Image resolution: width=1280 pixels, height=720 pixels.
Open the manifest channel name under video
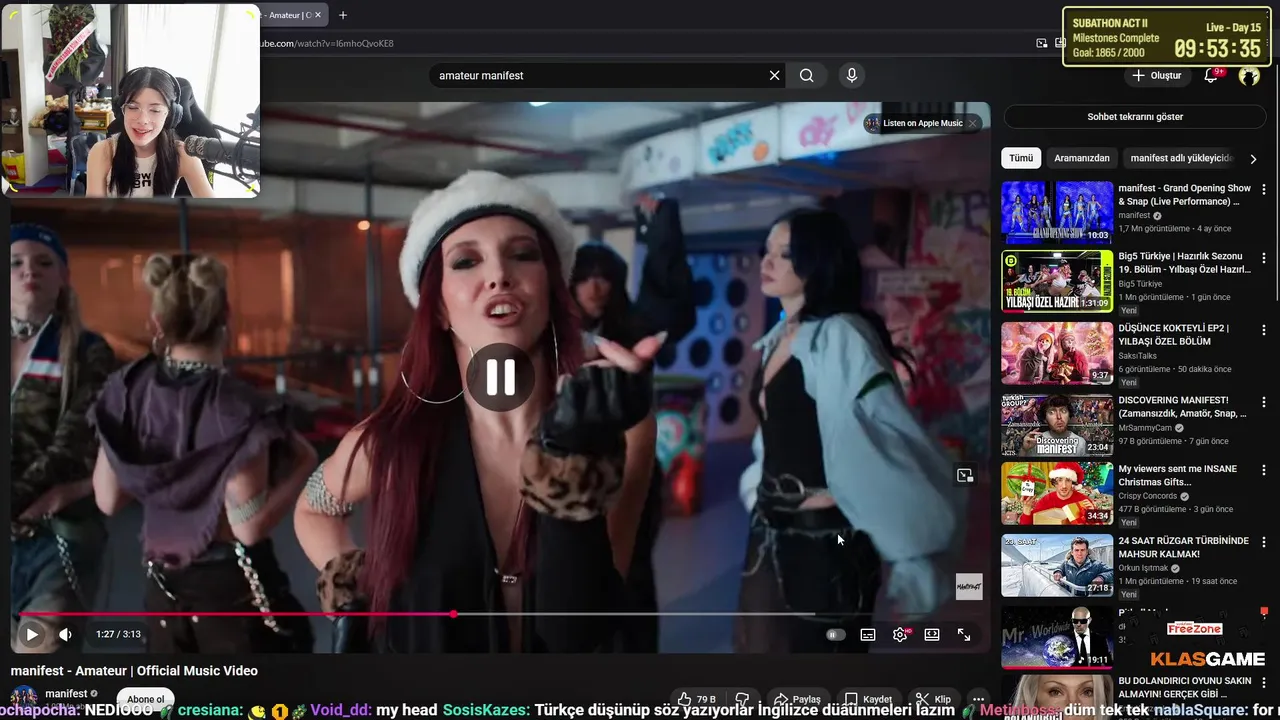tap(66, 693)
